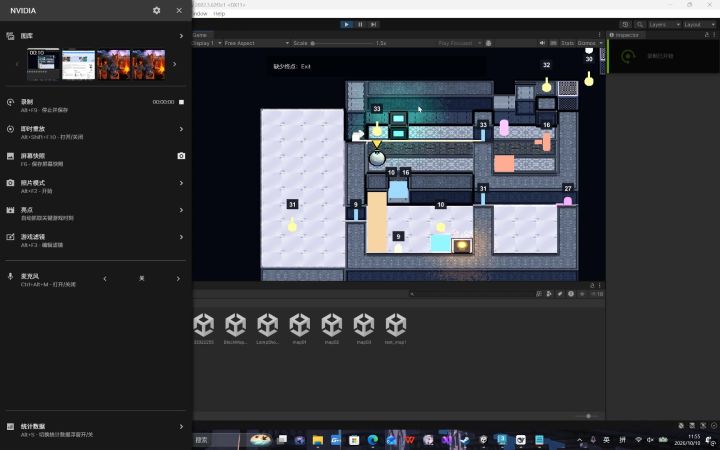Open the white web page gallery thumbnail
This screenshot has height=450, width=720.
[79, 64]
